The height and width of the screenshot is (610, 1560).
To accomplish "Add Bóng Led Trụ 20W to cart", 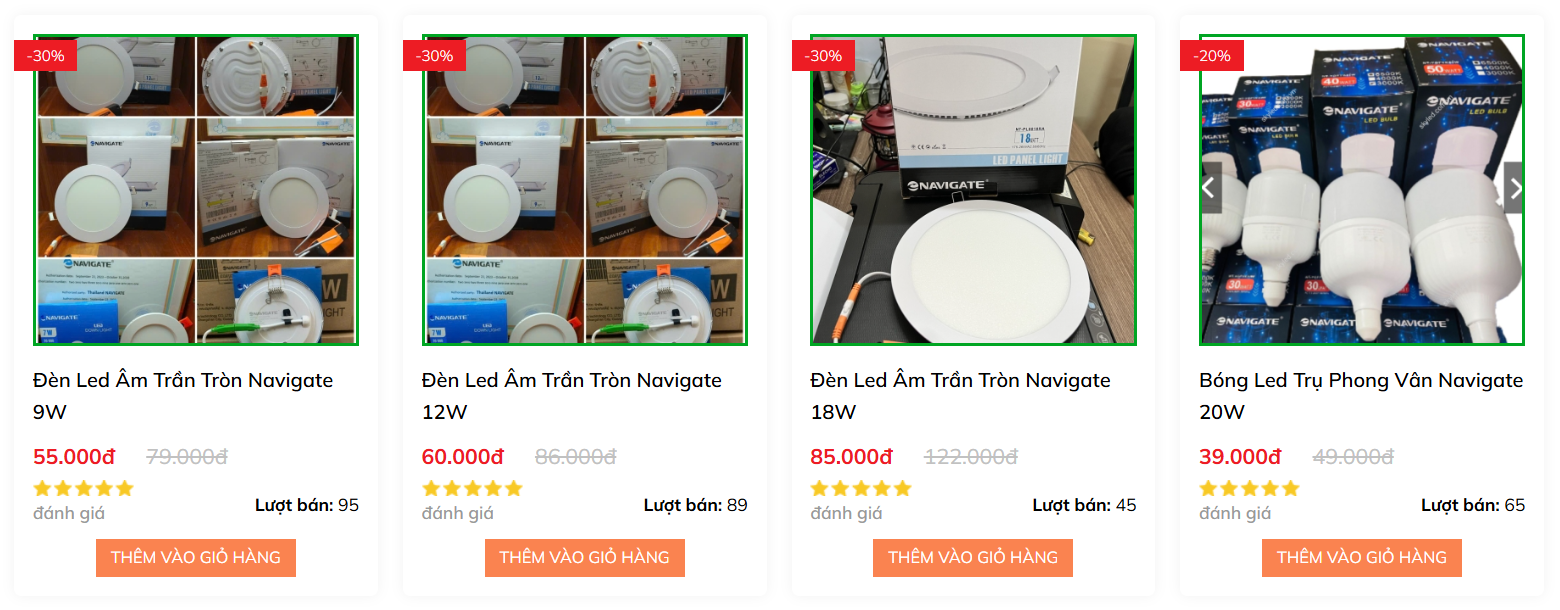I will click(x=1362, y=558).
